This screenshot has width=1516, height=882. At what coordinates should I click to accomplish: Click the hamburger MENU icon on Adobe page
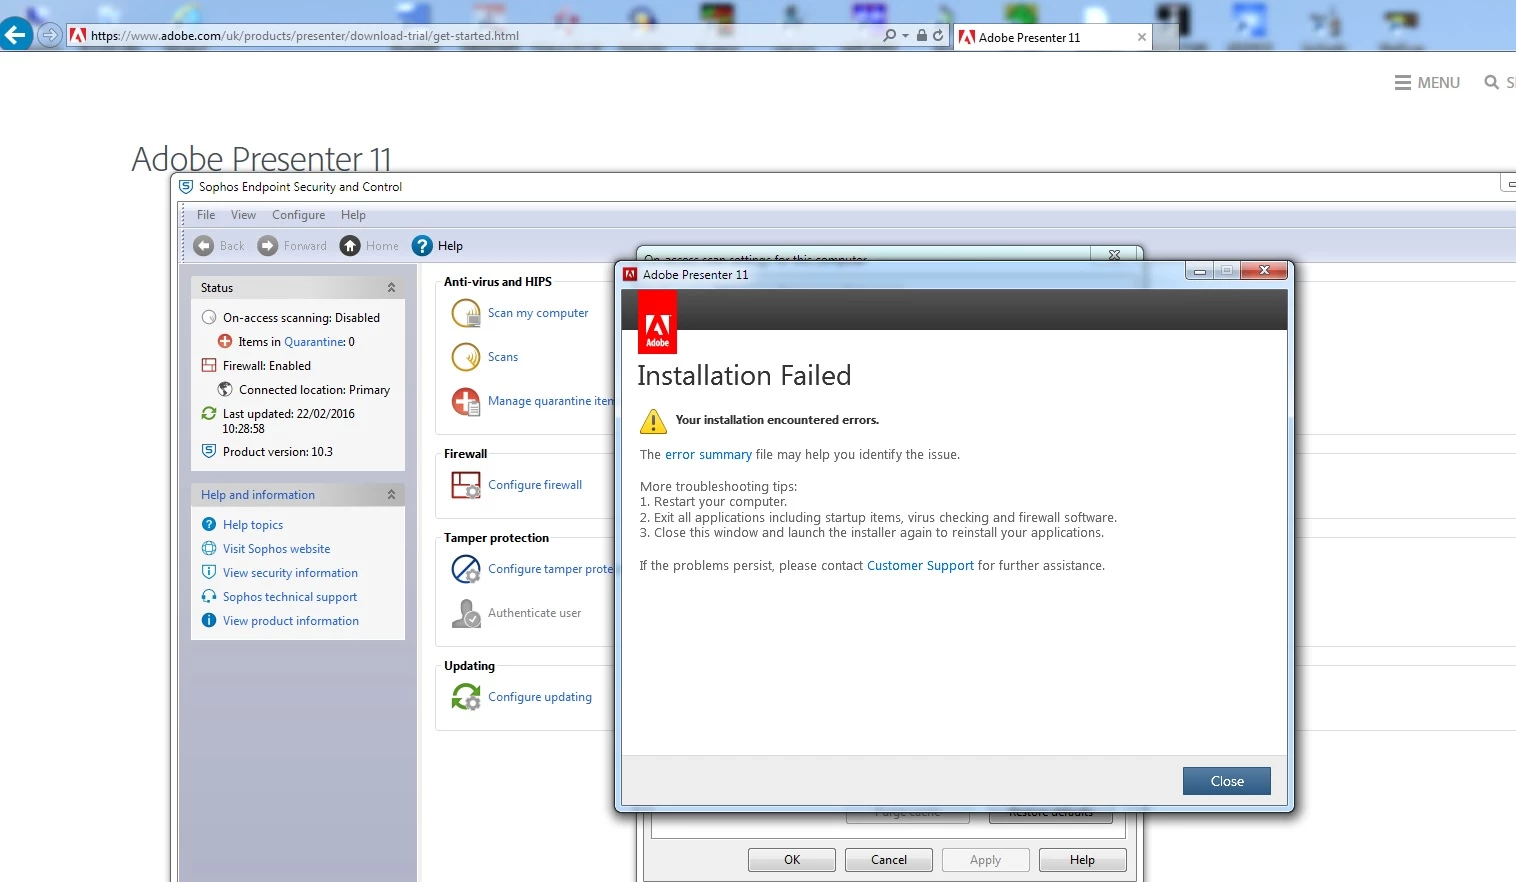click(1403, 83)
